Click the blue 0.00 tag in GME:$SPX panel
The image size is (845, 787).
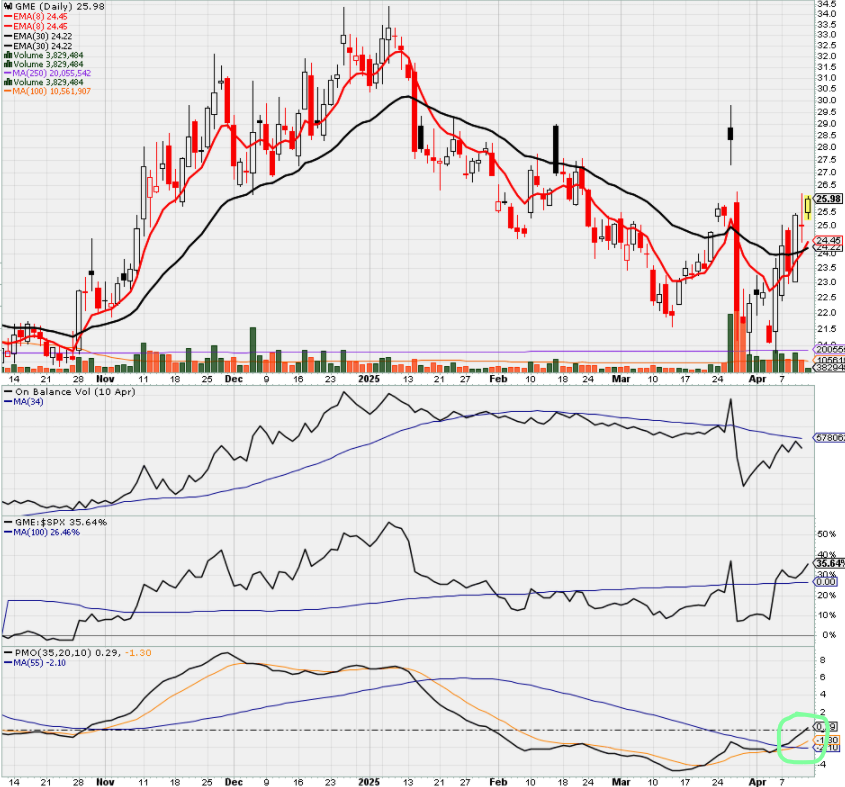point(826,582)
